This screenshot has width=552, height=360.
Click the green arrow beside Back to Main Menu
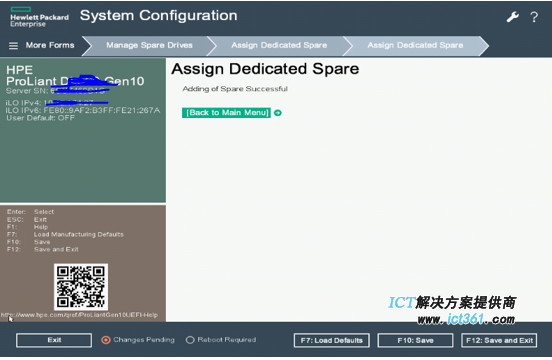click(x=277, y=113)
